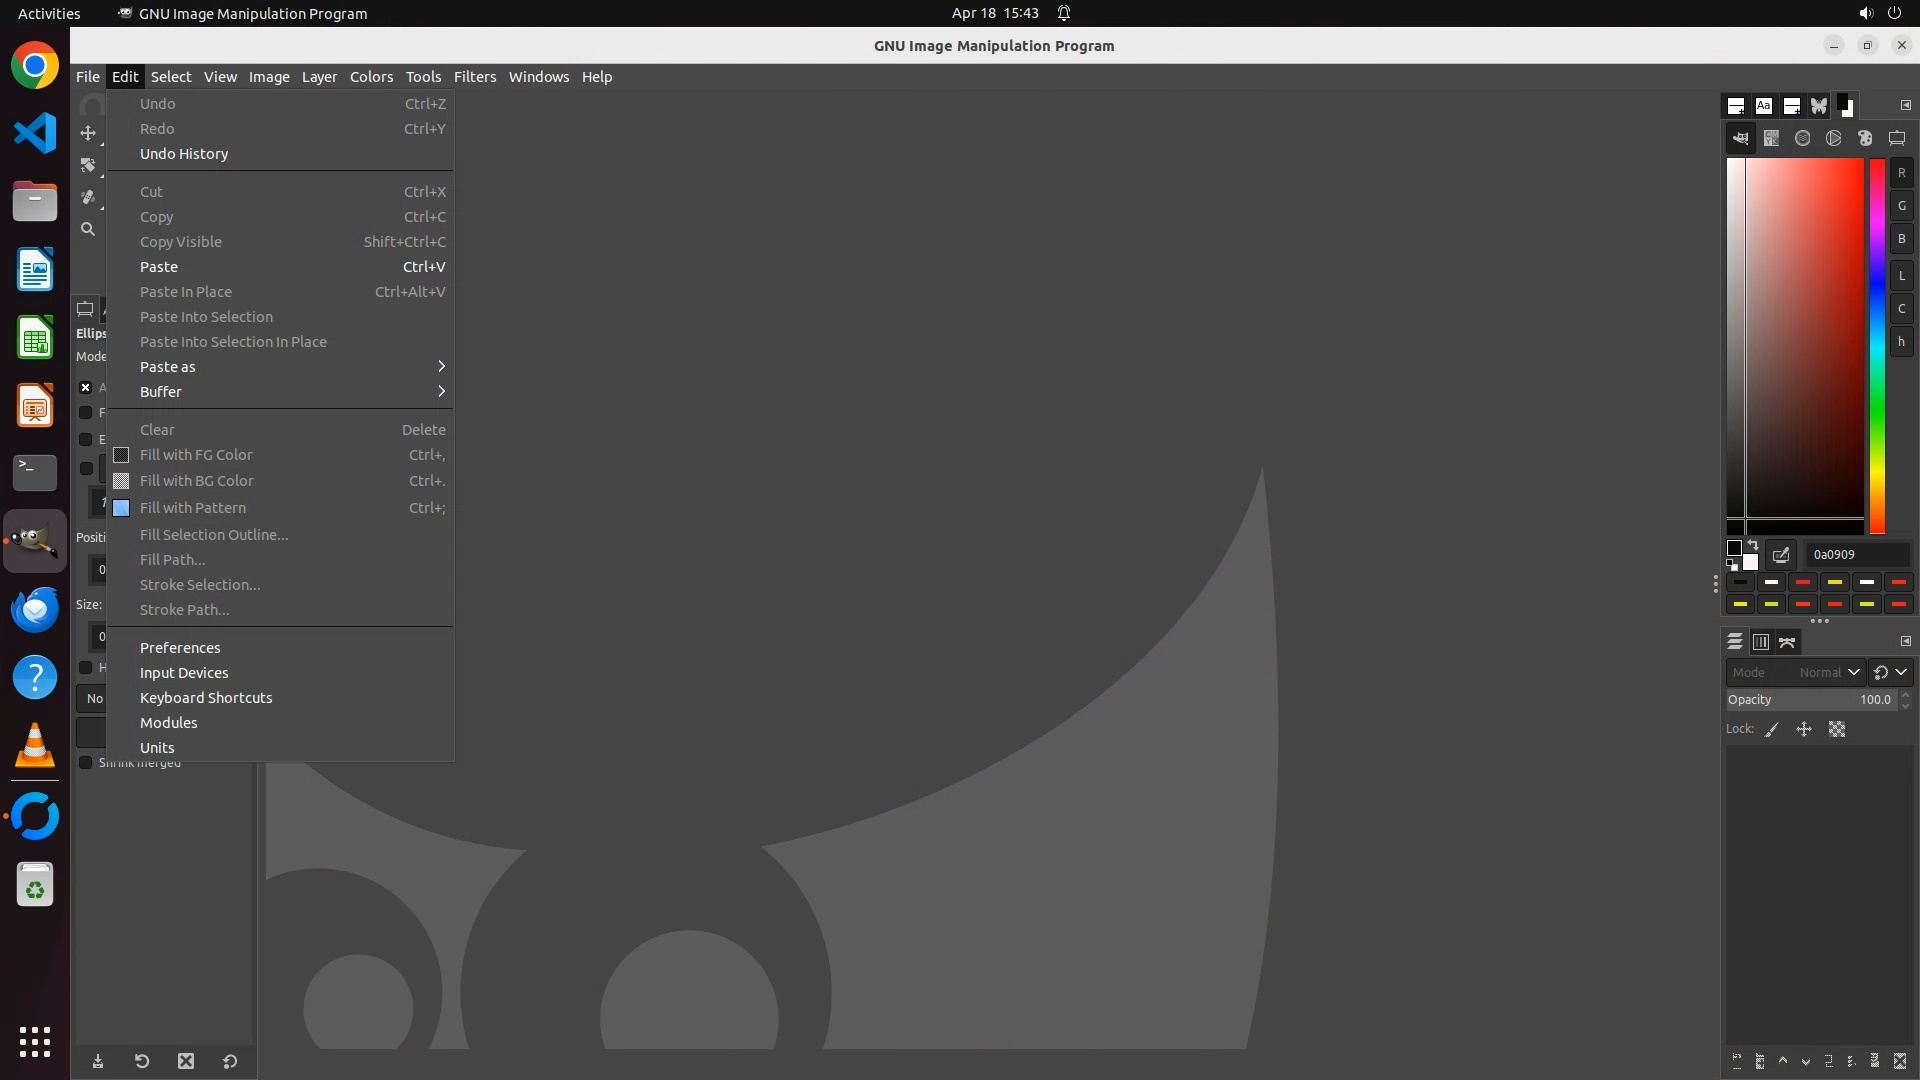The height and width of the screenshot is (1080, 1920).
Task: Open Preferences from the Edit menu
Action: click(x=180, y=648)
